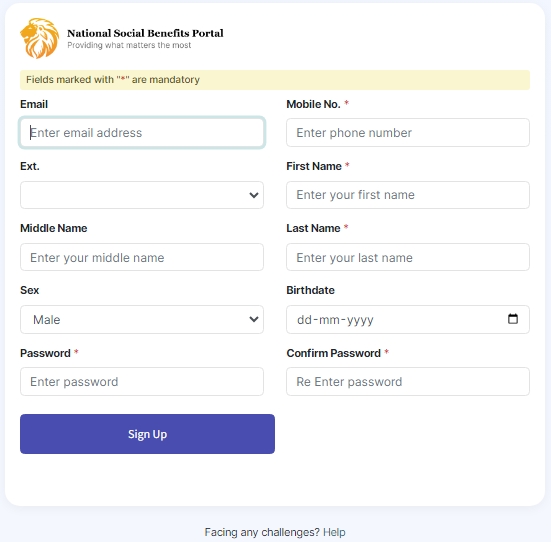
Task: Click the National Social Benefits Portal title
Action: tap(145, 33)
